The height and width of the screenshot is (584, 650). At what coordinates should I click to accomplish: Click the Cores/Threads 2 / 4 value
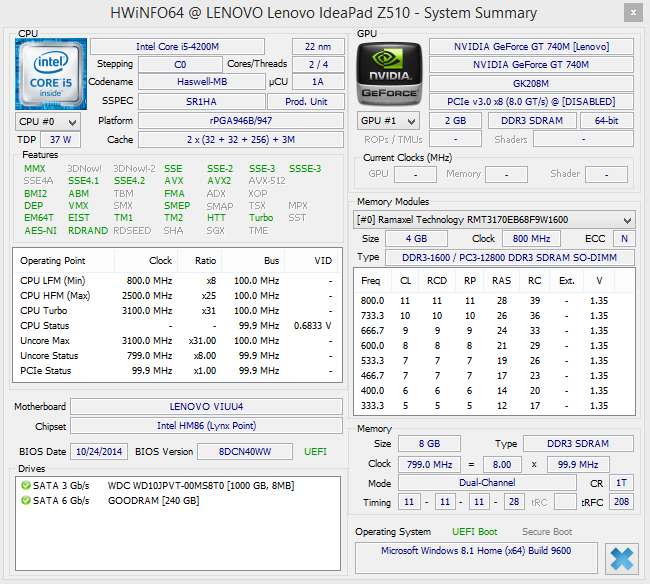coord(318,64)
